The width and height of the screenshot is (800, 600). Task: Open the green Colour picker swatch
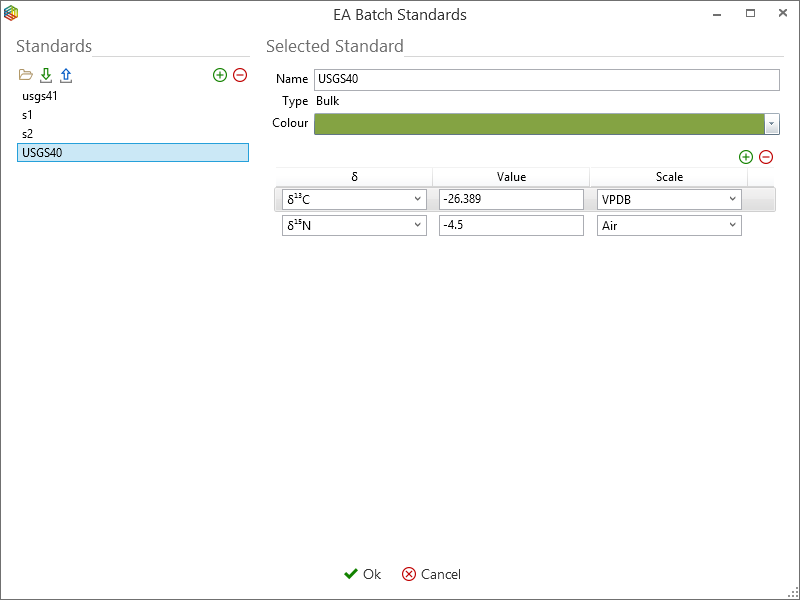(539, 123)
